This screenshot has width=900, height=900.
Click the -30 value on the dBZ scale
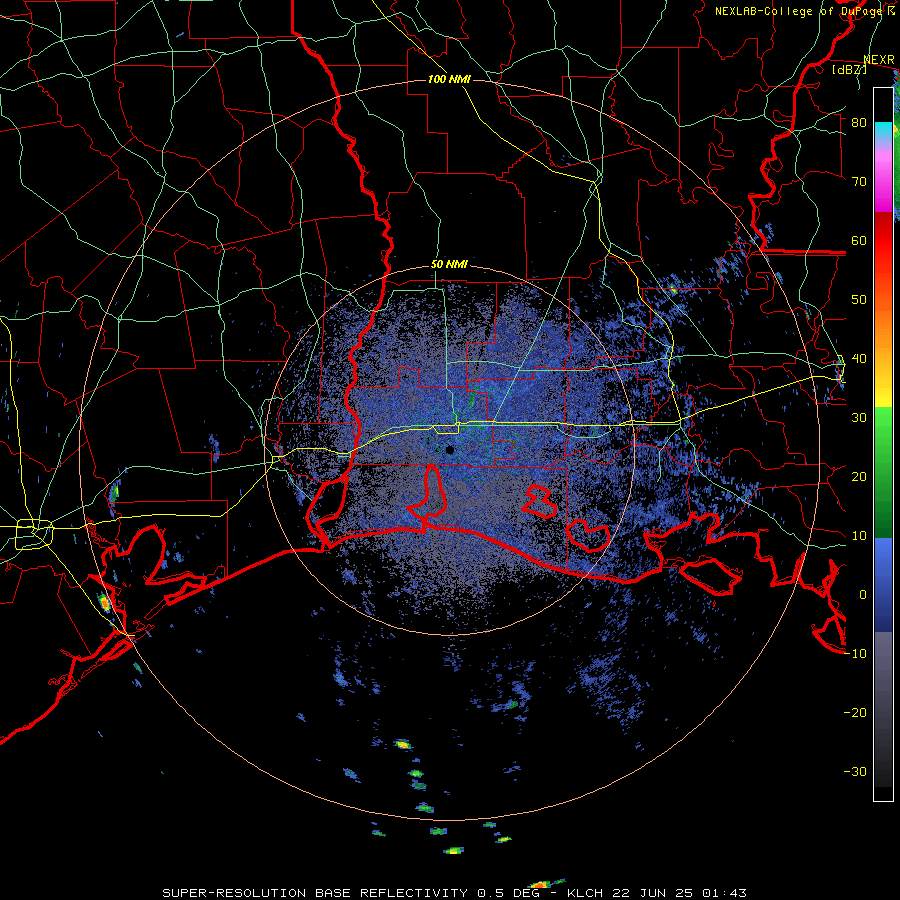point(855,772)
